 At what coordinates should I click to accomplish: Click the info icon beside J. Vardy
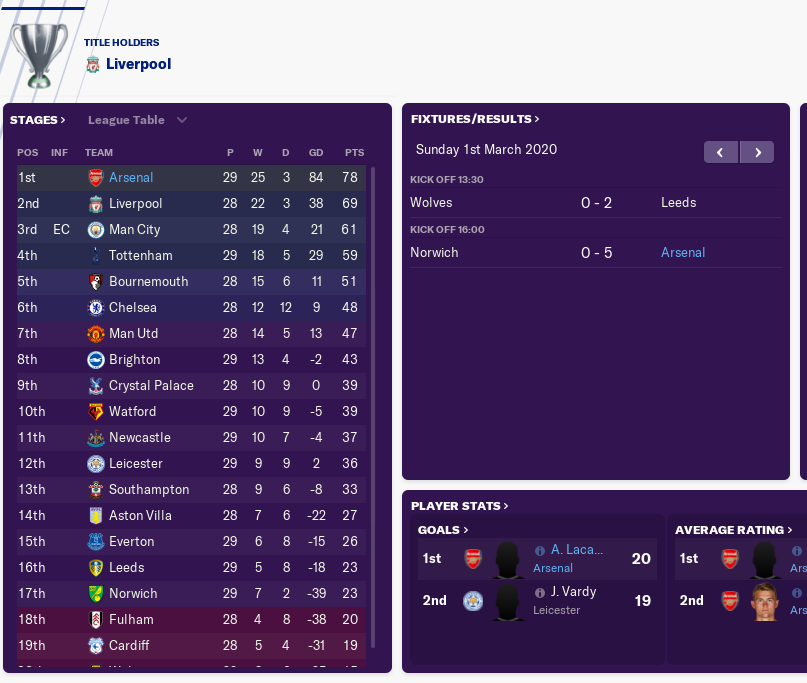point(540,593)
